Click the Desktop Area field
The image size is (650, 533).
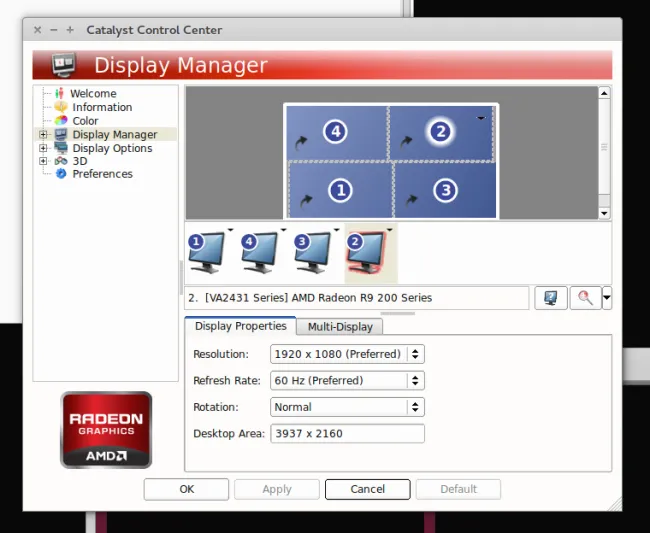347,434
